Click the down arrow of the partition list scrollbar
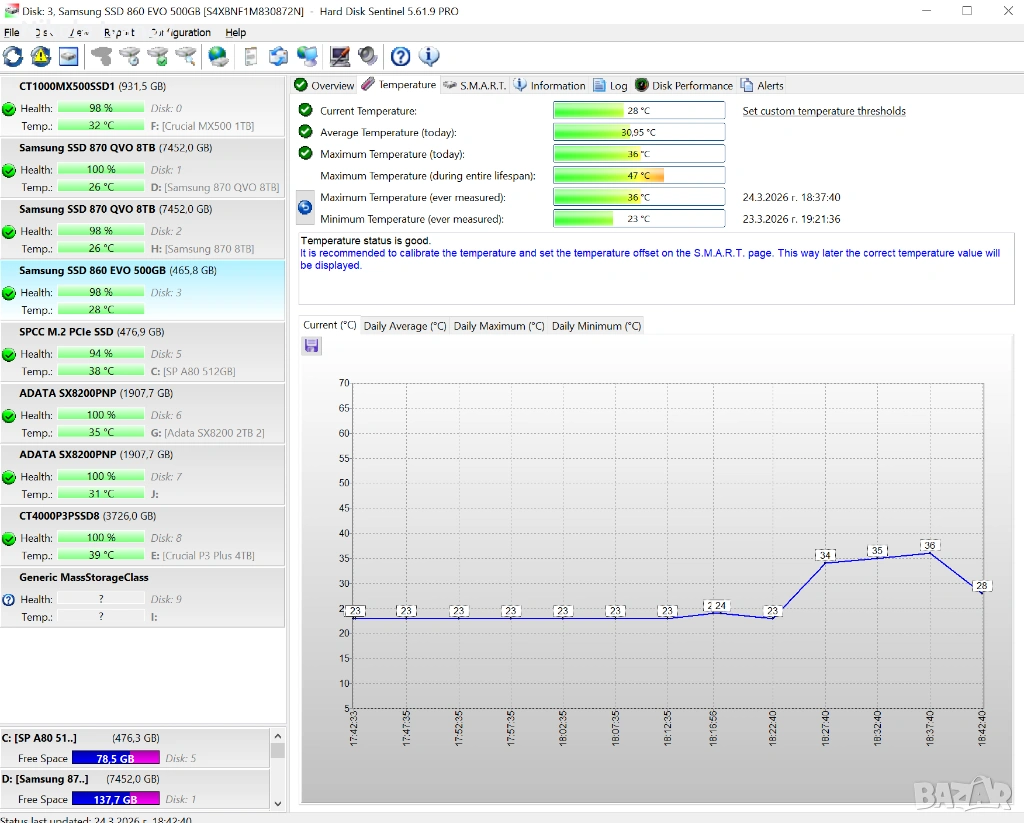The image size is (1024, 823). pyautogui.click(x=278, y=801)
